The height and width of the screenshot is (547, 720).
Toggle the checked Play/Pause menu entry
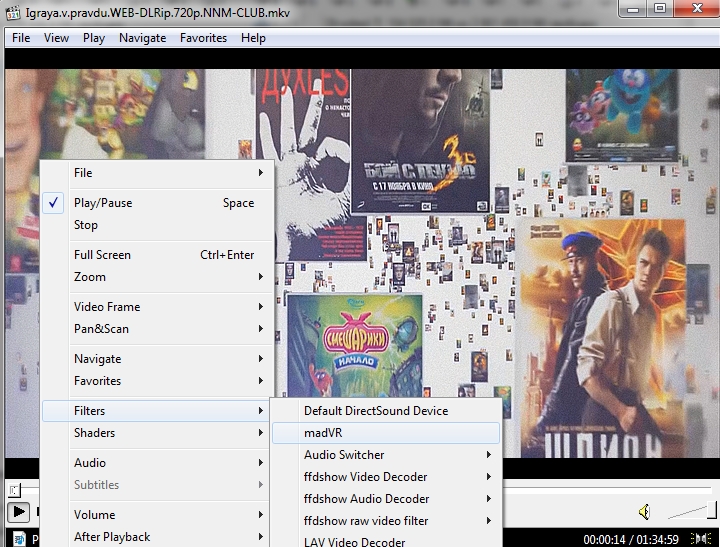click(102, 203)
